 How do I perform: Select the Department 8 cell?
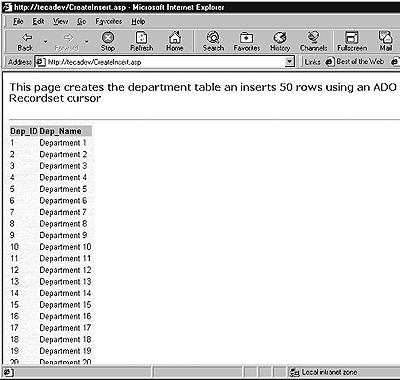[63, 224]
